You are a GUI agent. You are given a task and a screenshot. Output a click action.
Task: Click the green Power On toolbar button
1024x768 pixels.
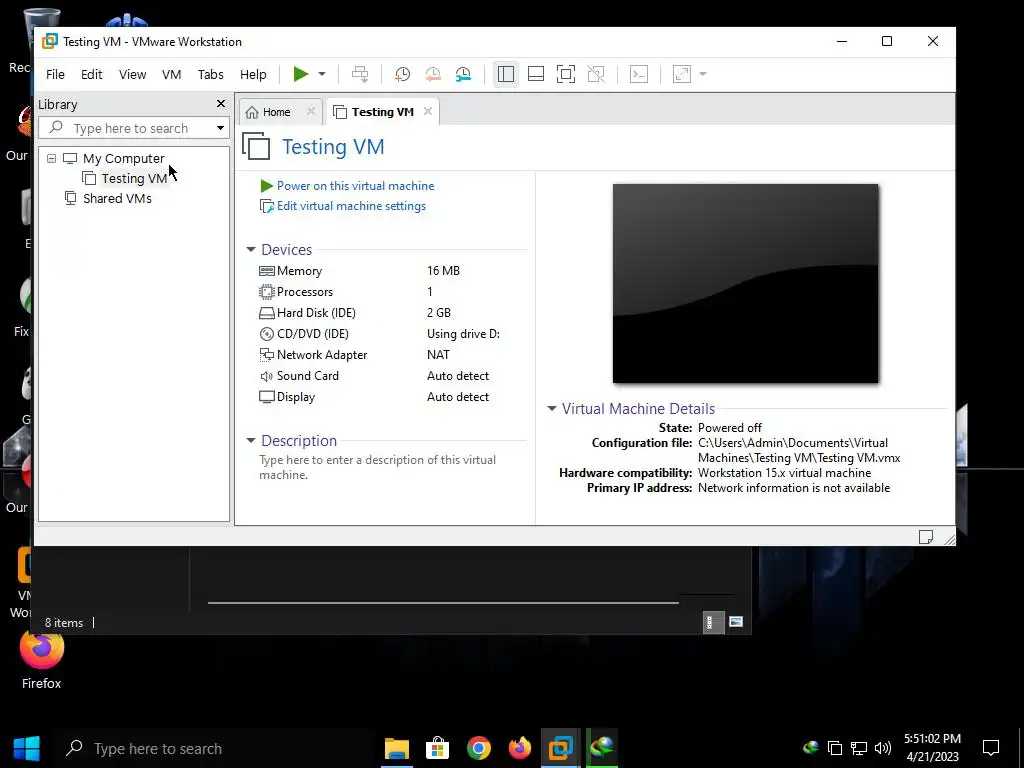click(300, 74)
